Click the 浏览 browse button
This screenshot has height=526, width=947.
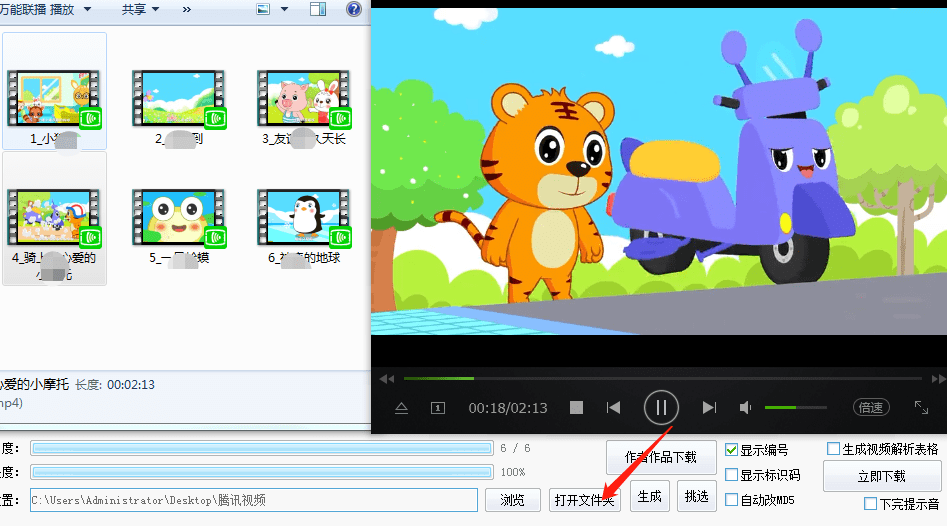(x=513, y=500)
